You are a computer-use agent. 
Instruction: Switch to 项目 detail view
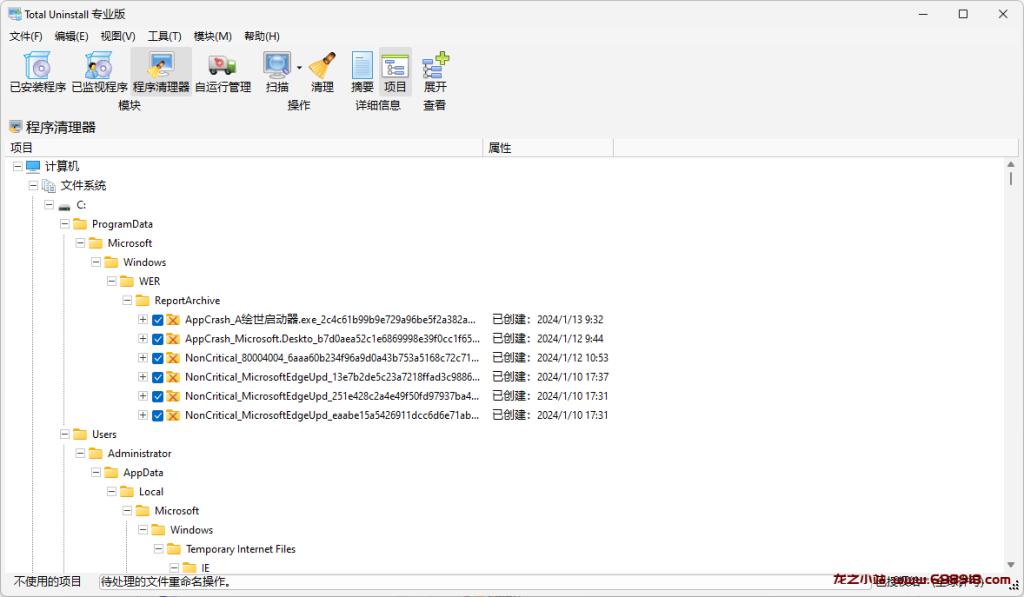pos(395,72)
